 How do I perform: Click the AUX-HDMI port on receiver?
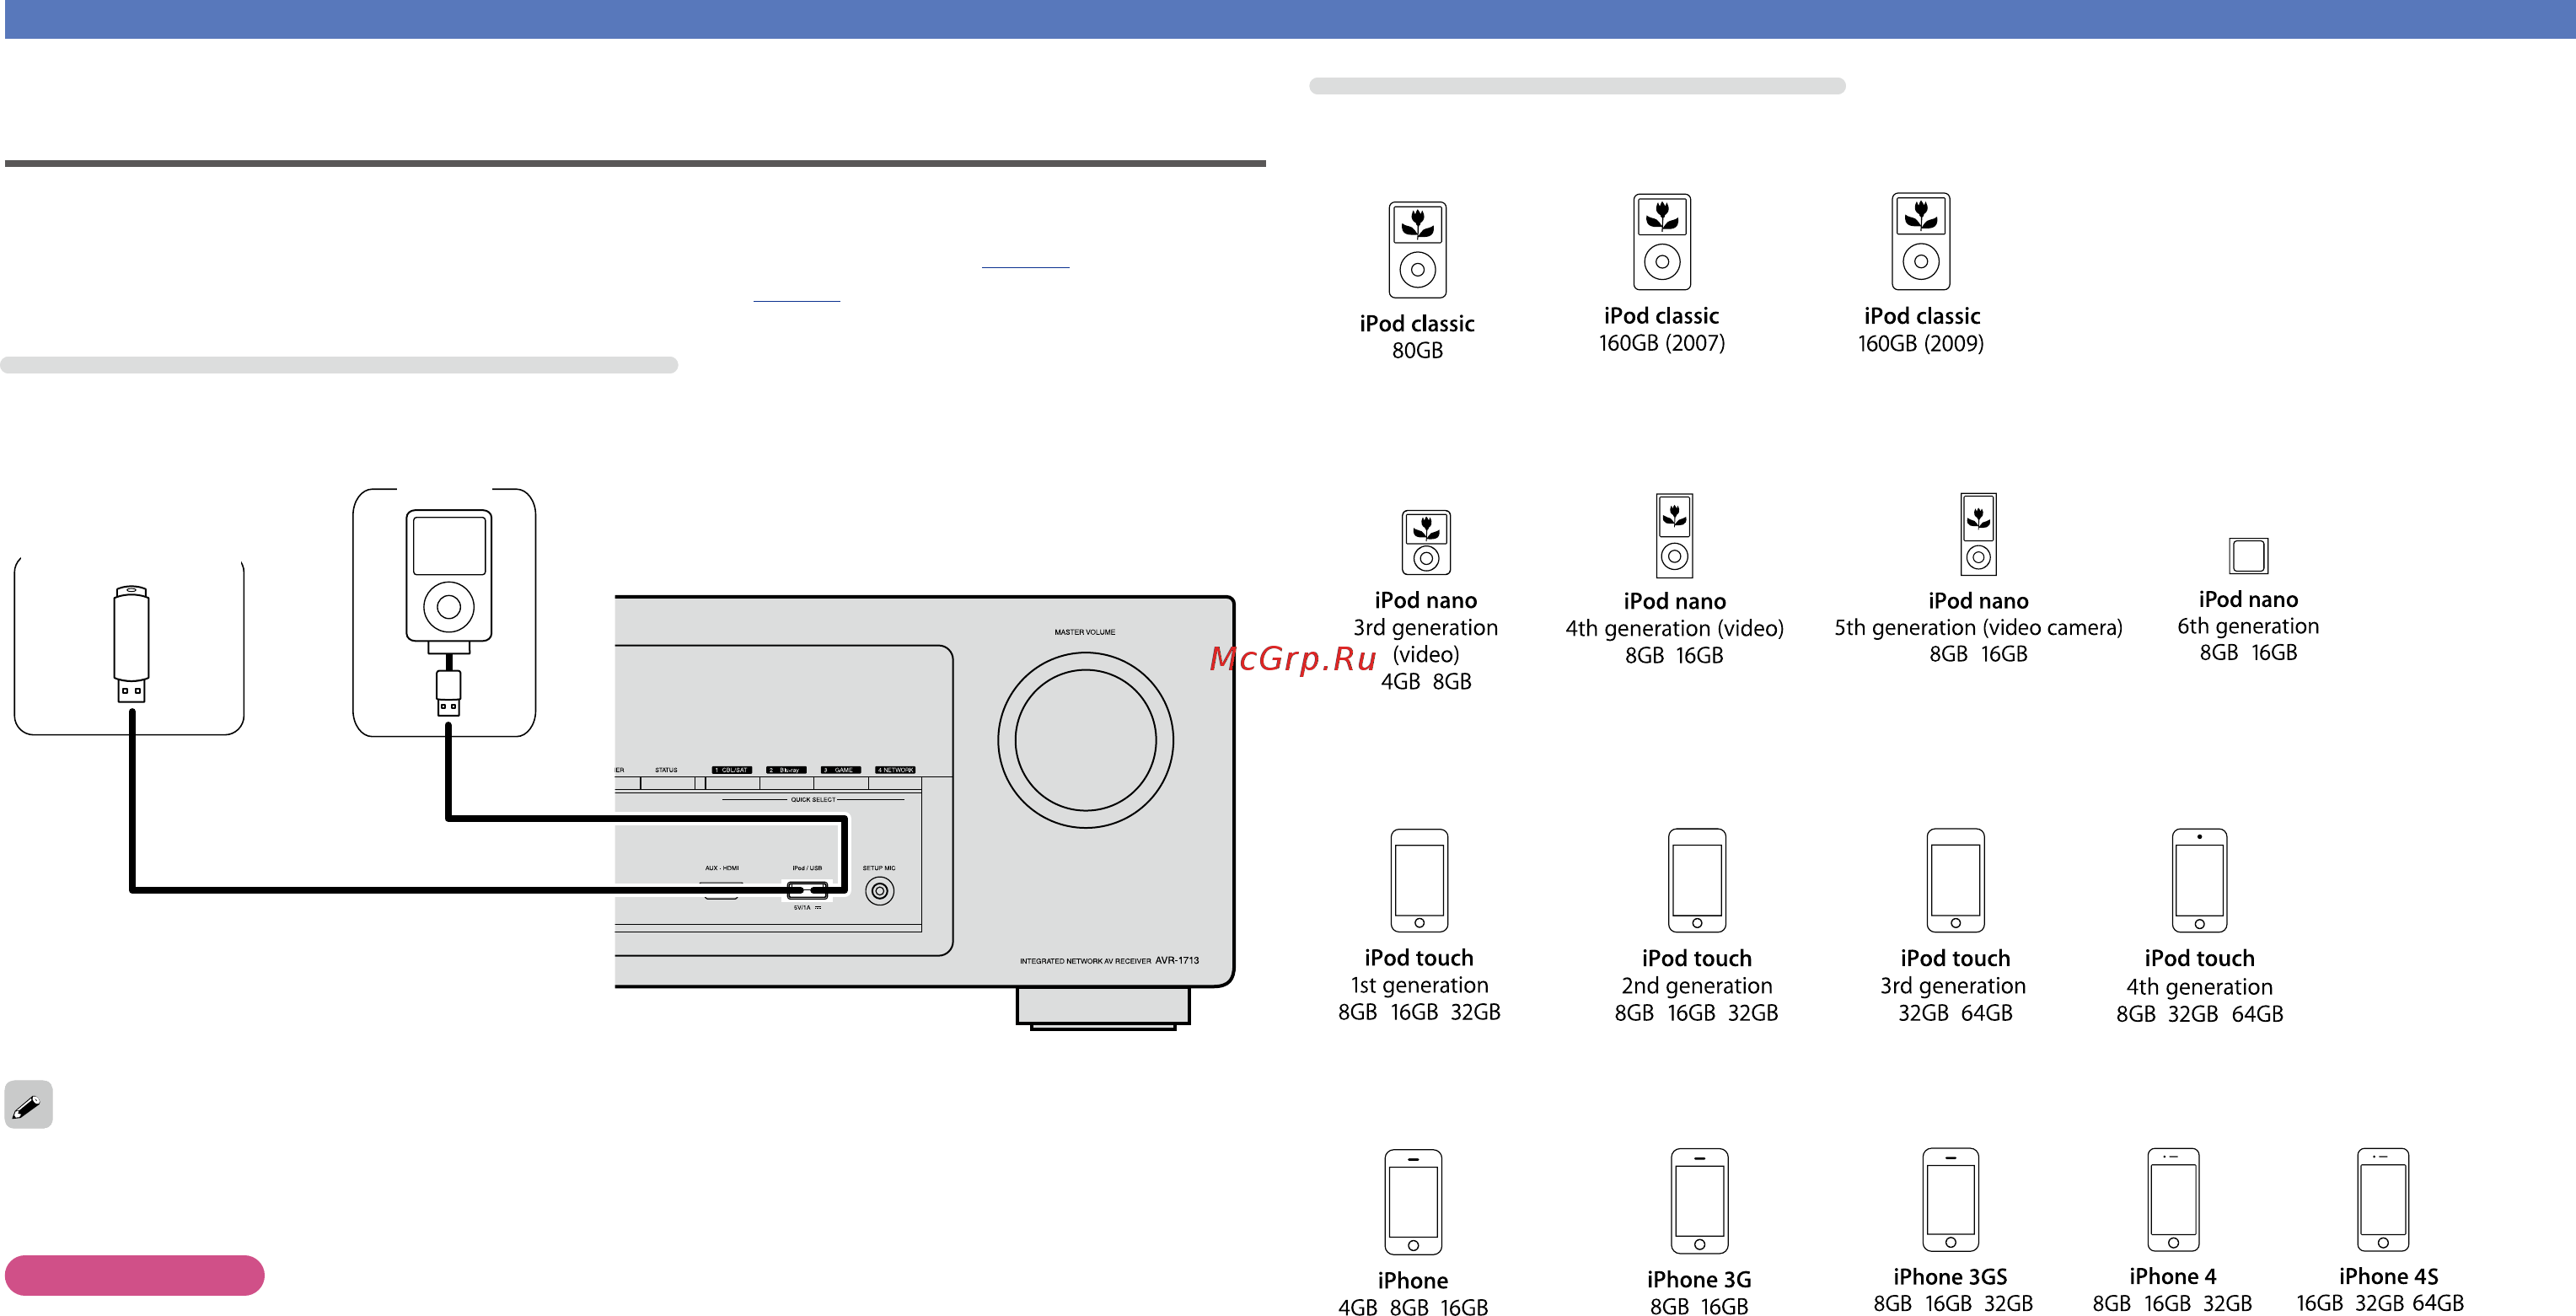coord(722,890)
